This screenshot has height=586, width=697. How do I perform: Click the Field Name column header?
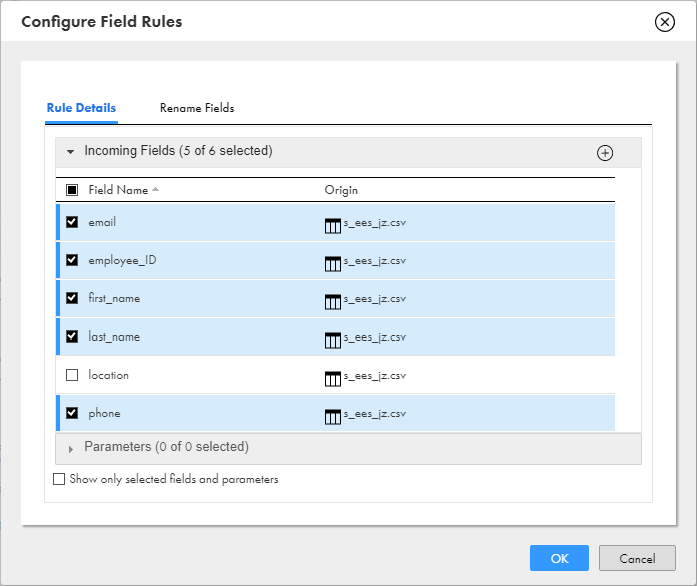(x=118, y=190)
